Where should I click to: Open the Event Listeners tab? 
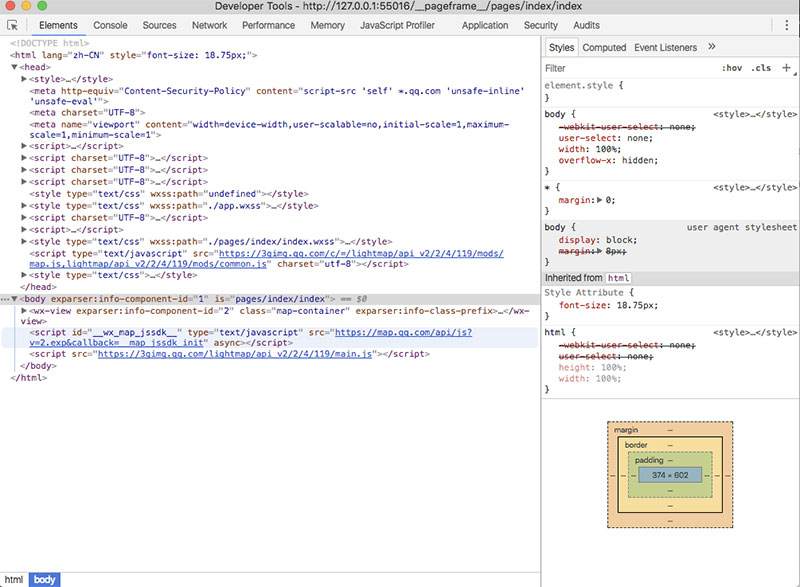point(665,47)
